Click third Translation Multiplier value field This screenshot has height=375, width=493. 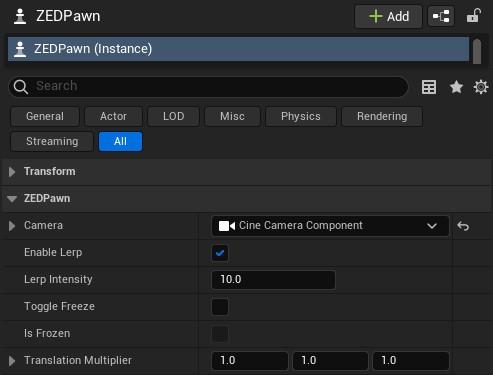coord(411,361)
